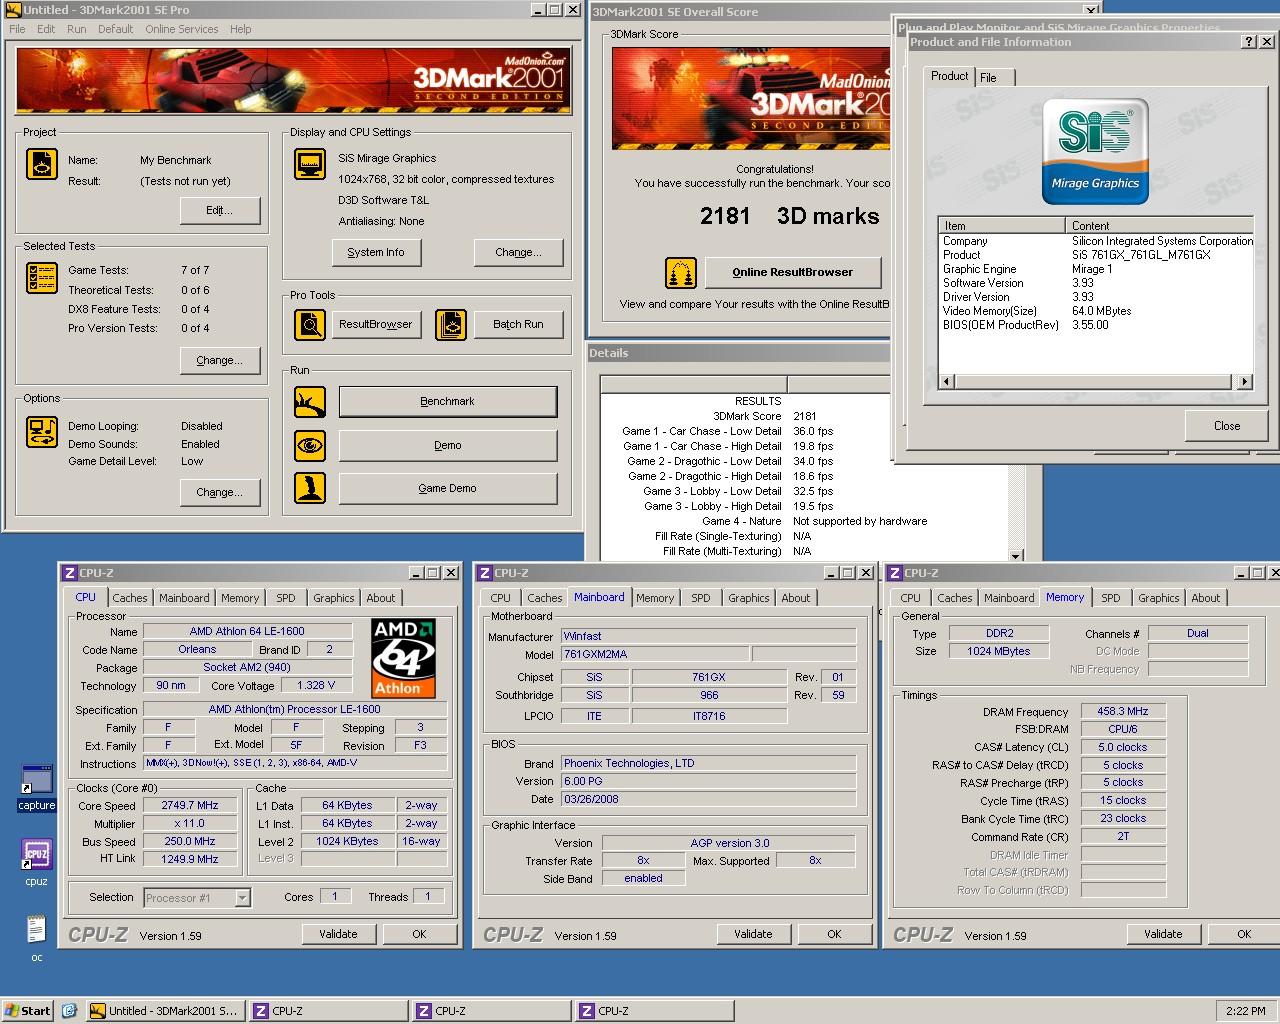Click the ResultBrowser button in Pro Tools
The height and width of the screenshot is (1024, 1280).
[376, 324]
